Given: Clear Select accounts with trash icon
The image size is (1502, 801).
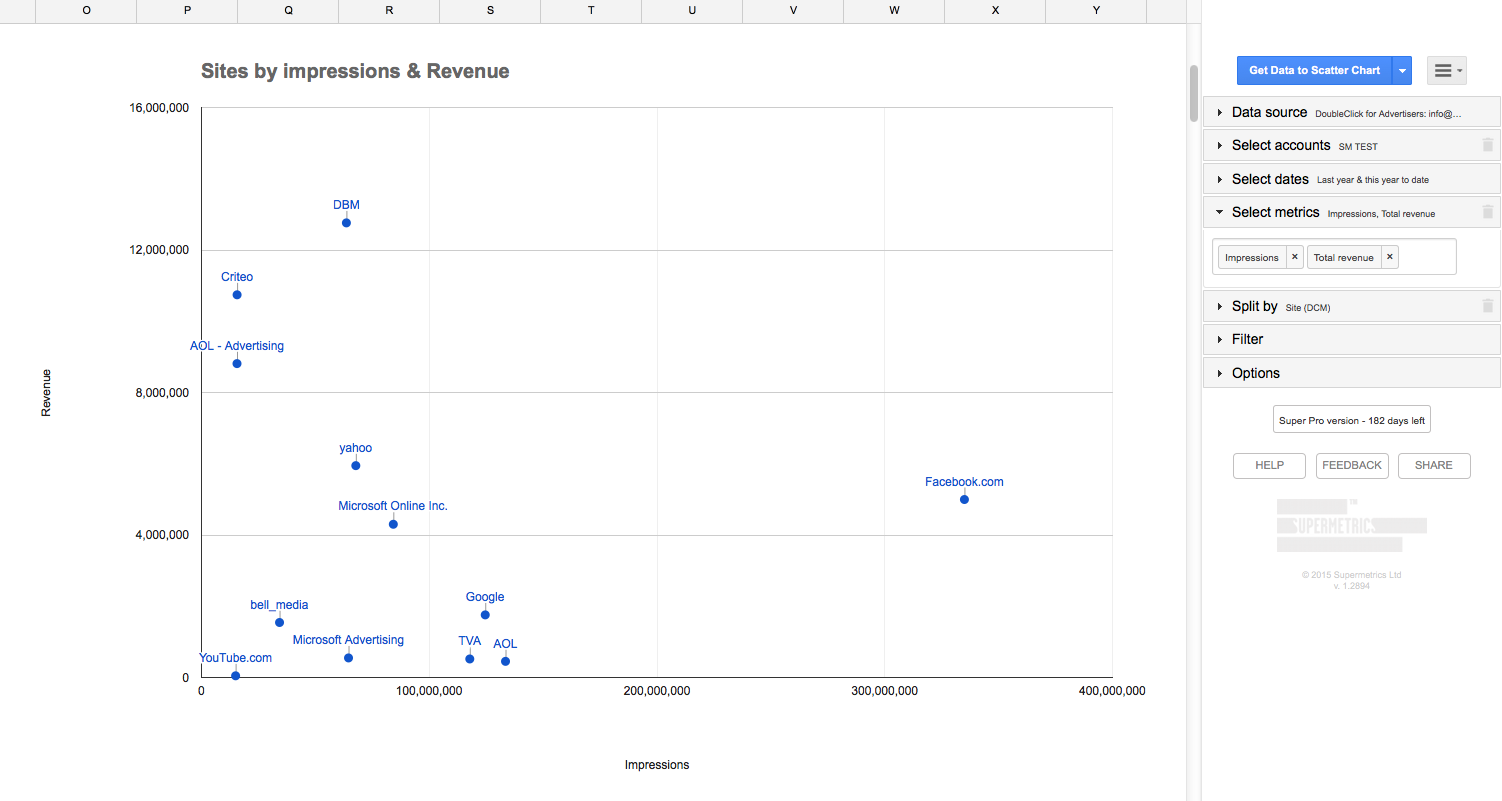Looking at the screenshot, I should [1488, 146].
